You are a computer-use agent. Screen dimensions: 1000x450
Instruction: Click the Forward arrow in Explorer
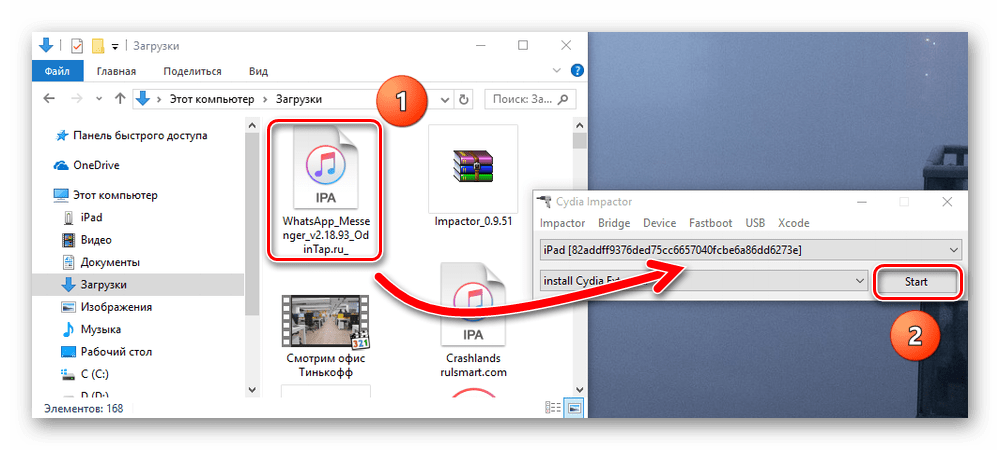(x=76, y=99)
